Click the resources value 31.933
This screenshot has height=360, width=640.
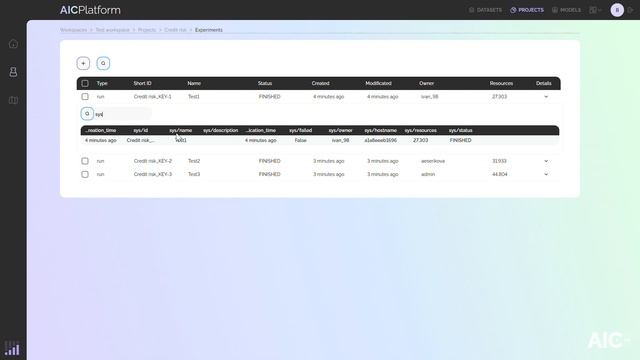[x=499, y=161]
